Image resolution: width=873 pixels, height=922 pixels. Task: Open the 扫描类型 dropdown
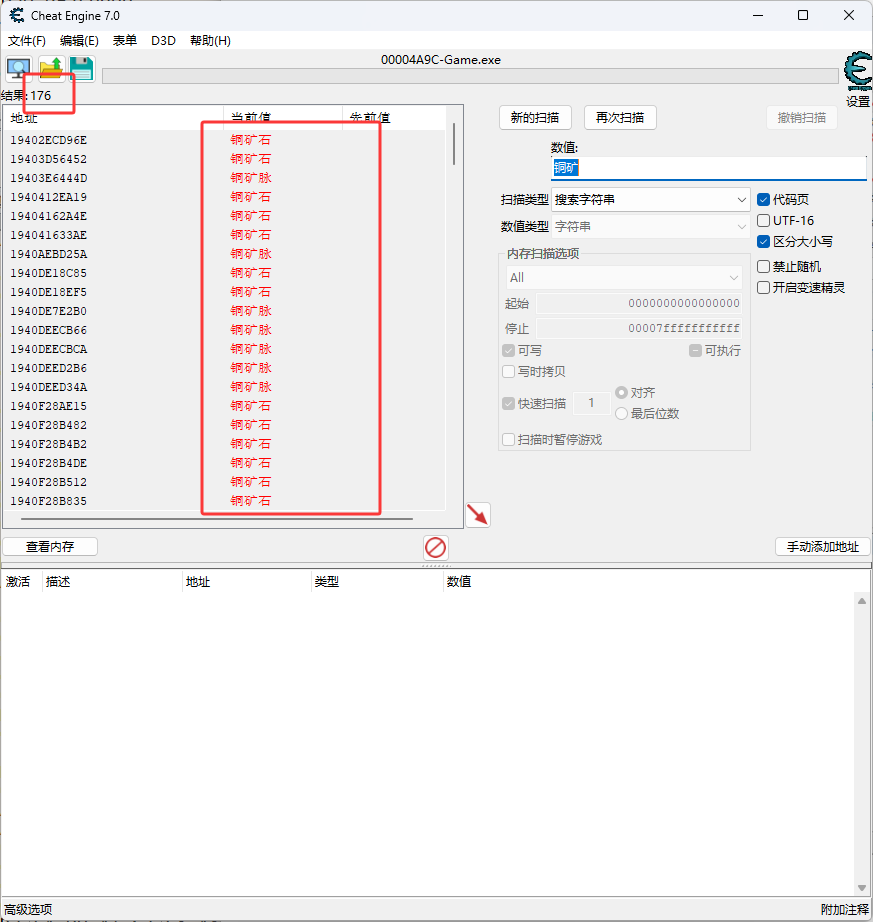[x=650, y=200]
